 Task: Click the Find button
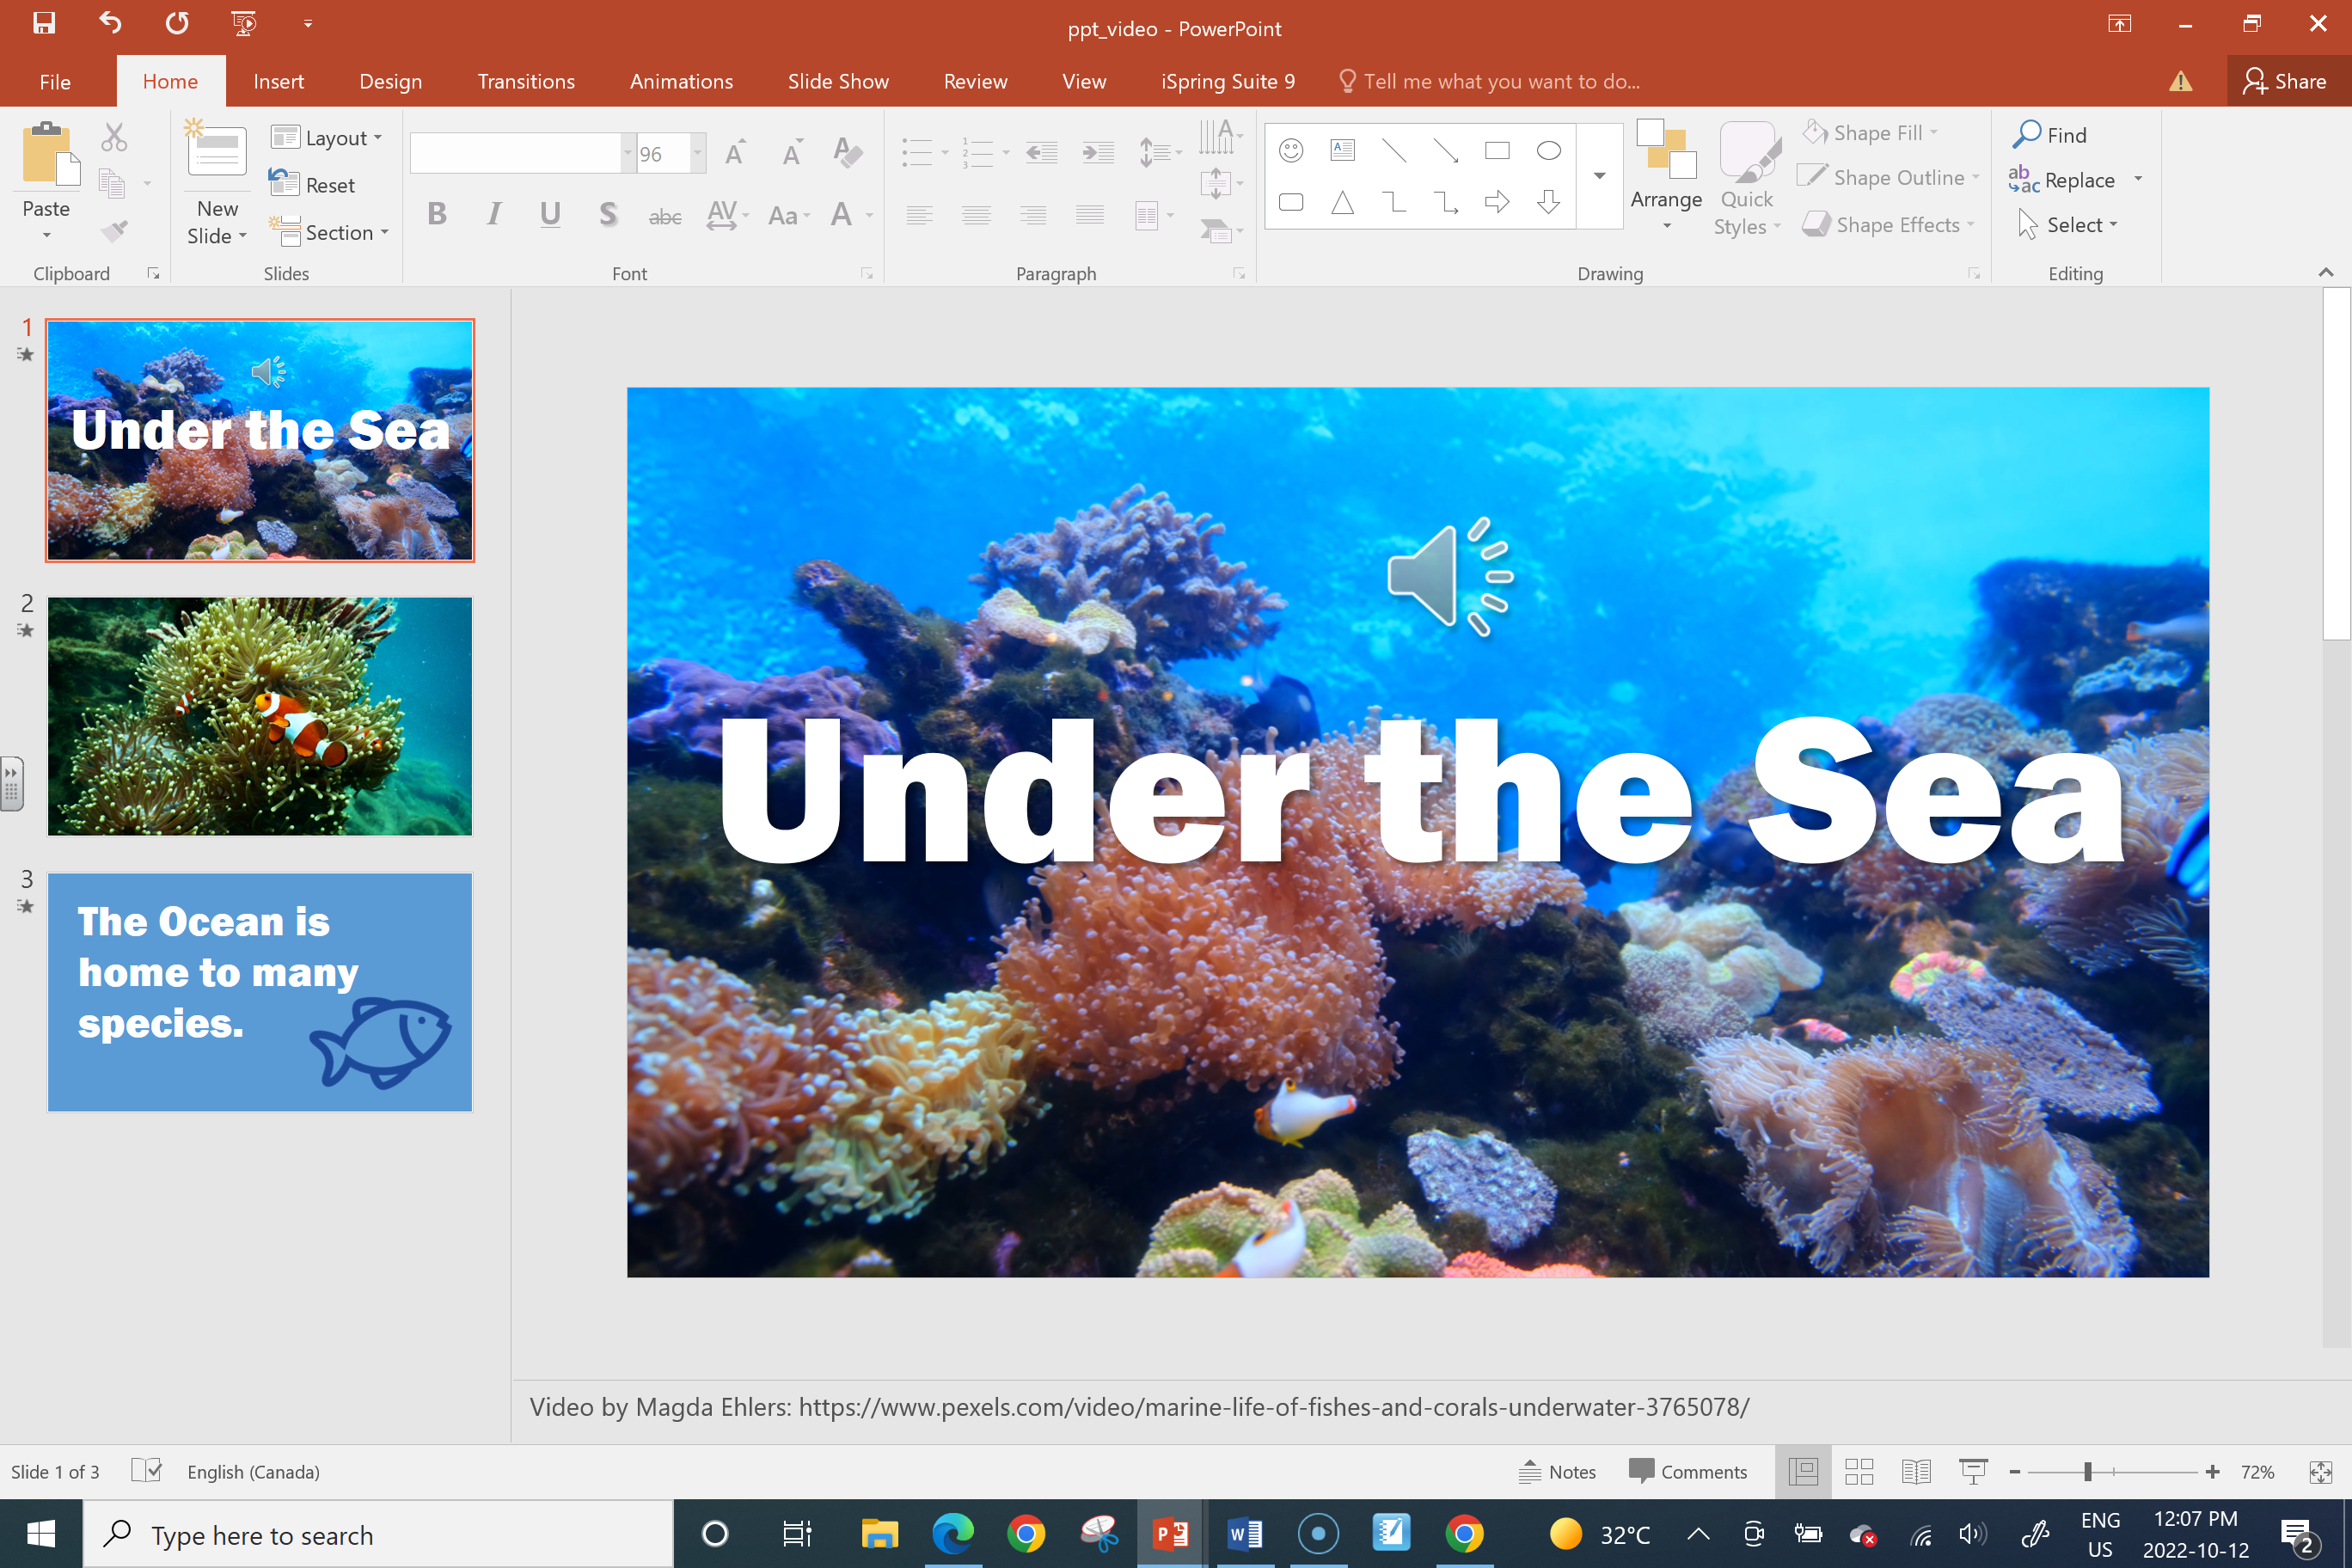point(2050,135)
